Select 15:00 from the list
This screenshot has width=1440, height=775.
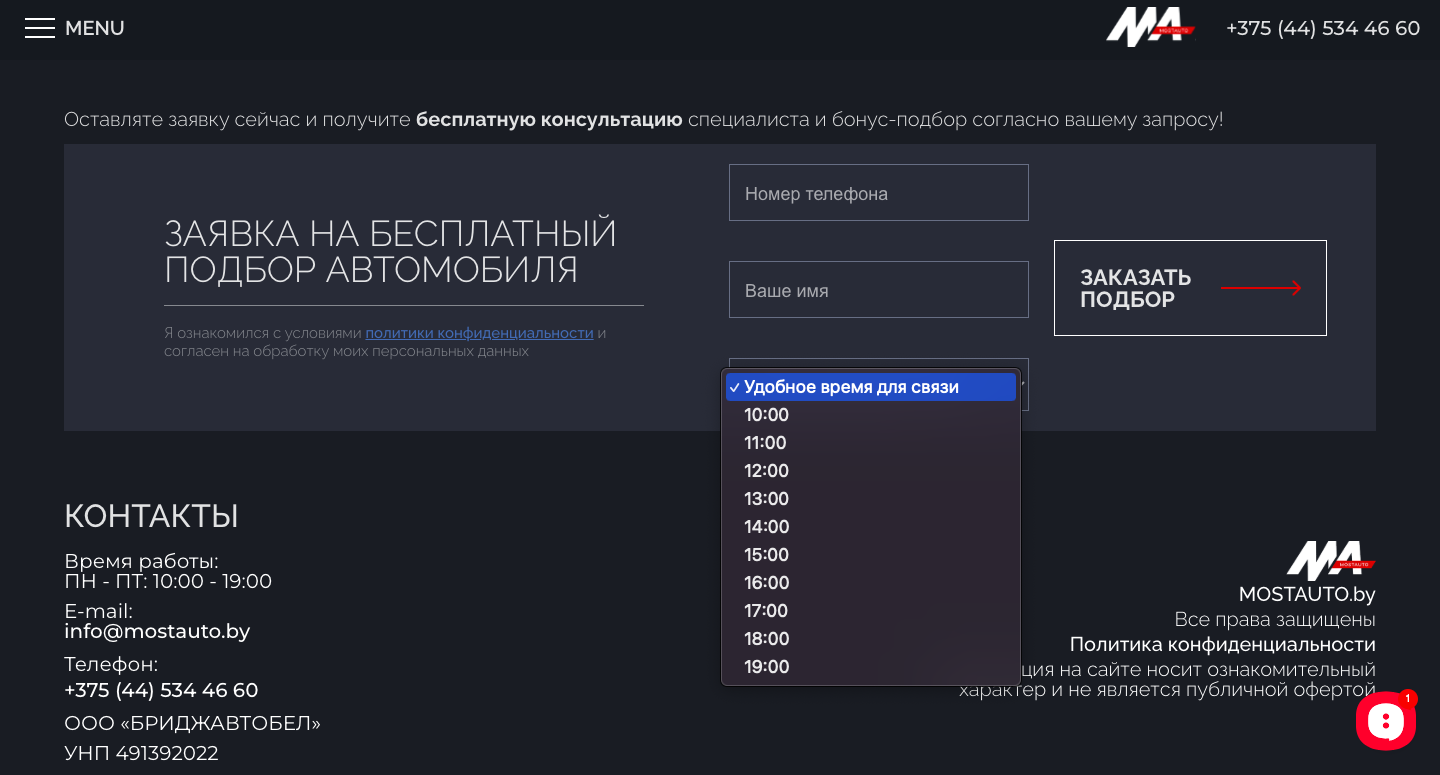coord(767,555)
